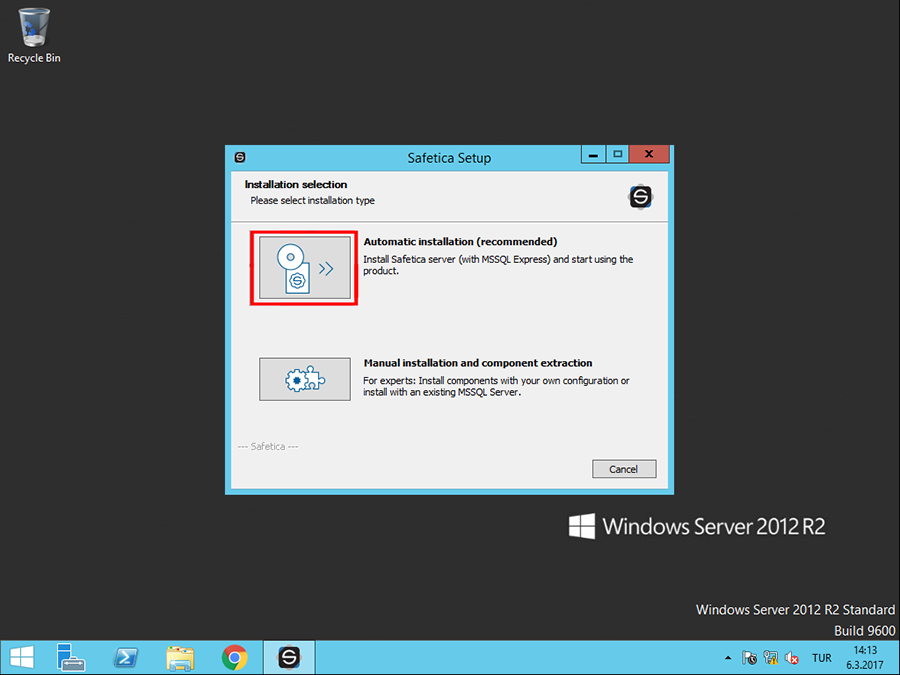This screenshot has height=675, width=900.
Task: Open the Safetica title bar system icon
Action: click(240, 157)
